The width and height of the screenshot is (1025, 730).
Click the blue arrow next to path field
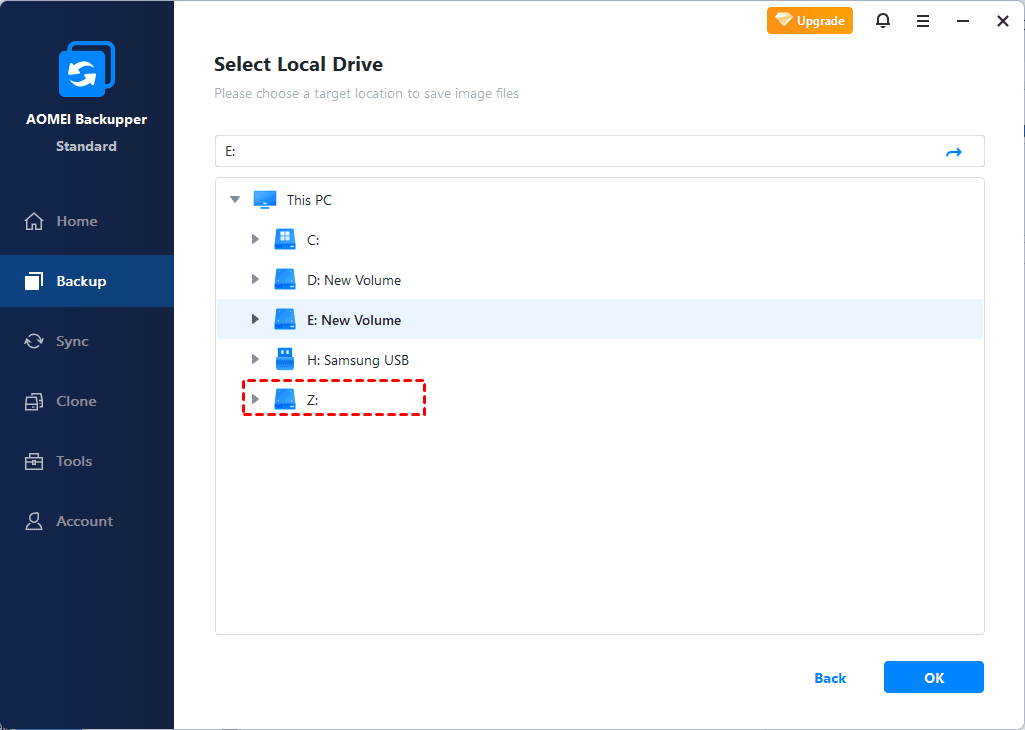coord(953,151)
